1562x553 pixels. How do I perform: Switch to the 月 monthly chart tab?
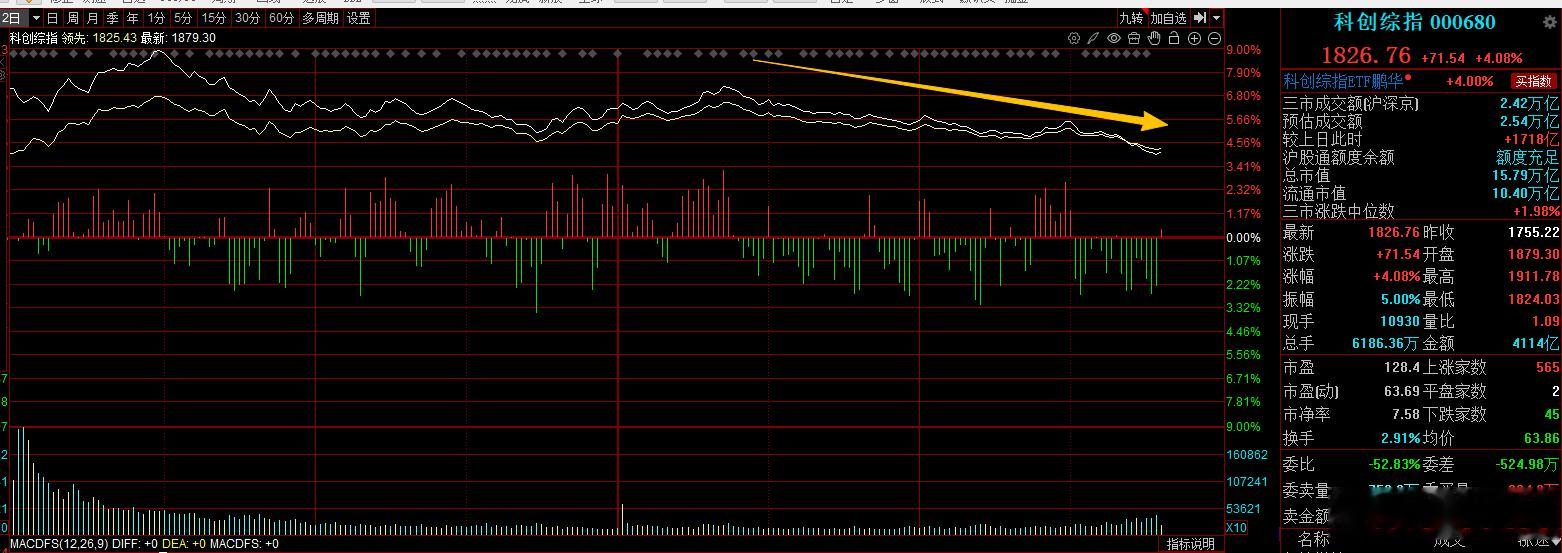click(x=92, y=18)
